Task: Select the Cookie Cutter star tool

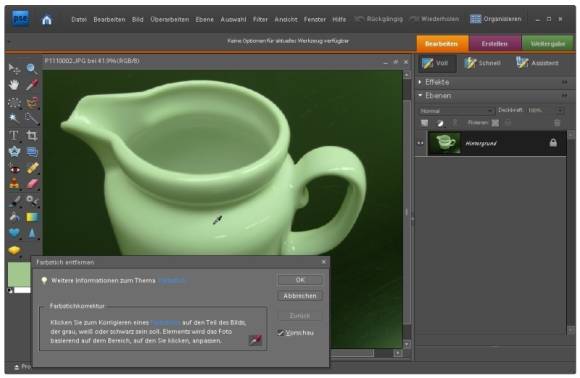Action: pyautogui.click(x=14, y=152)
